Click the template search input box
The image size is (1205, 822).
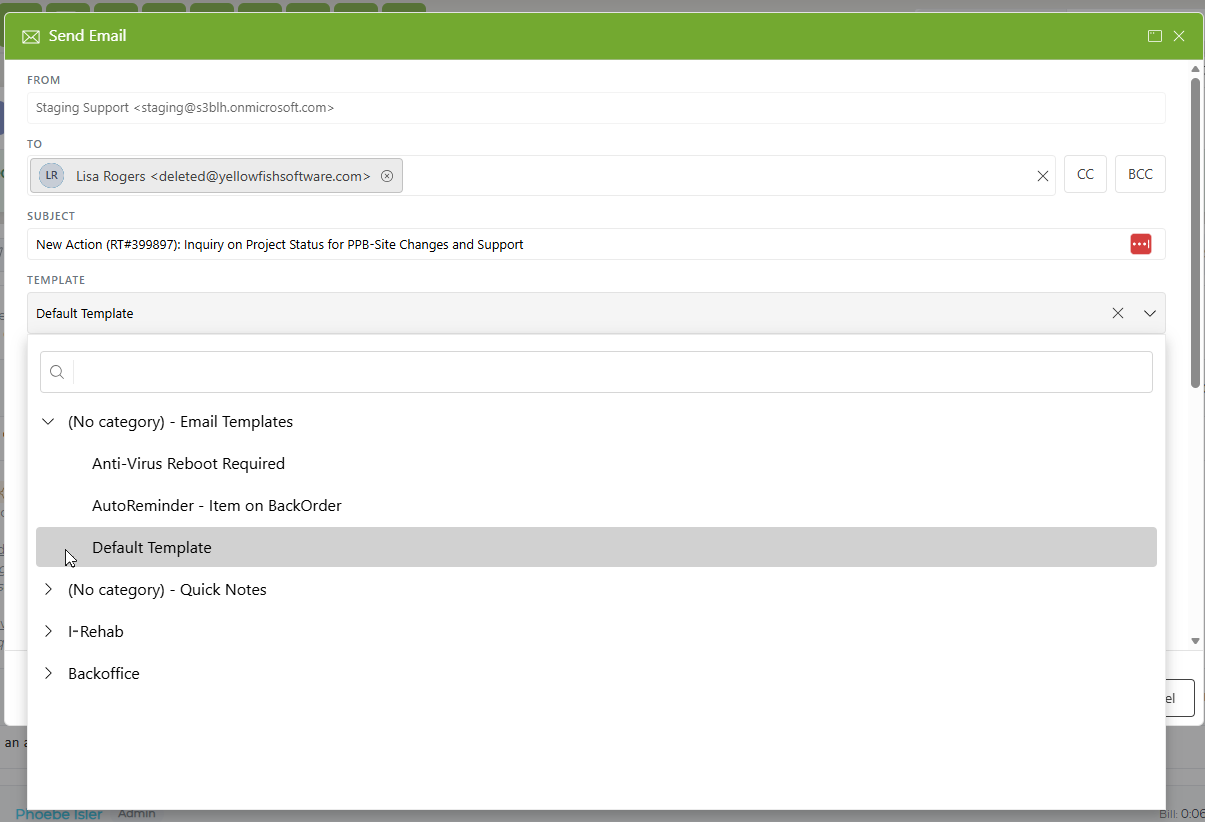[612, 372]
